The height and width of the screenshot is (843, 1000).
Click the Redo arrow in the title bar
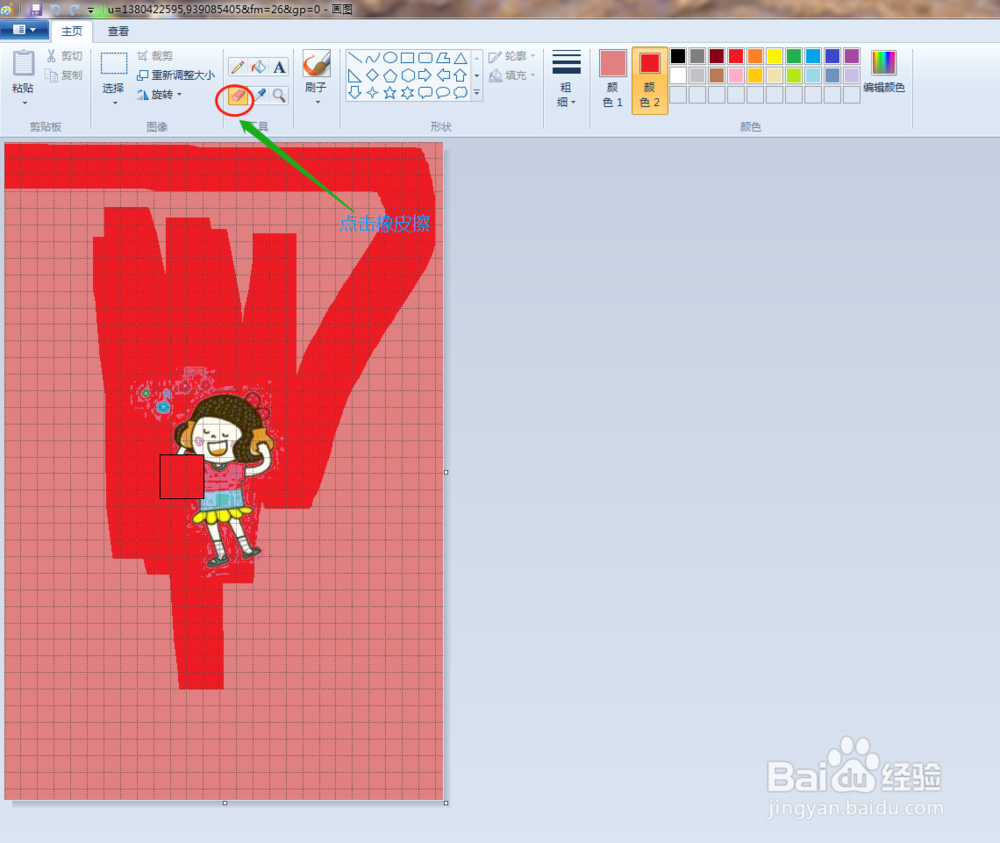(x=74, y=10)
